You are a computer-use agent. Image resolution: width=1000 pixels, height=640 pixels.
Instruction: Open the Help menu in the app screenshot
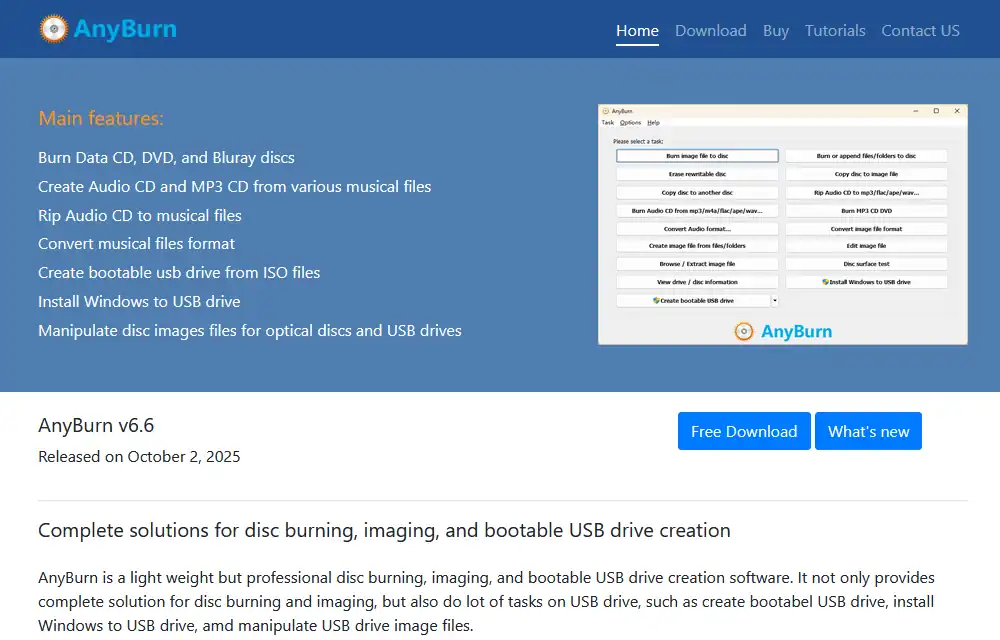click(x=654, y=123)
